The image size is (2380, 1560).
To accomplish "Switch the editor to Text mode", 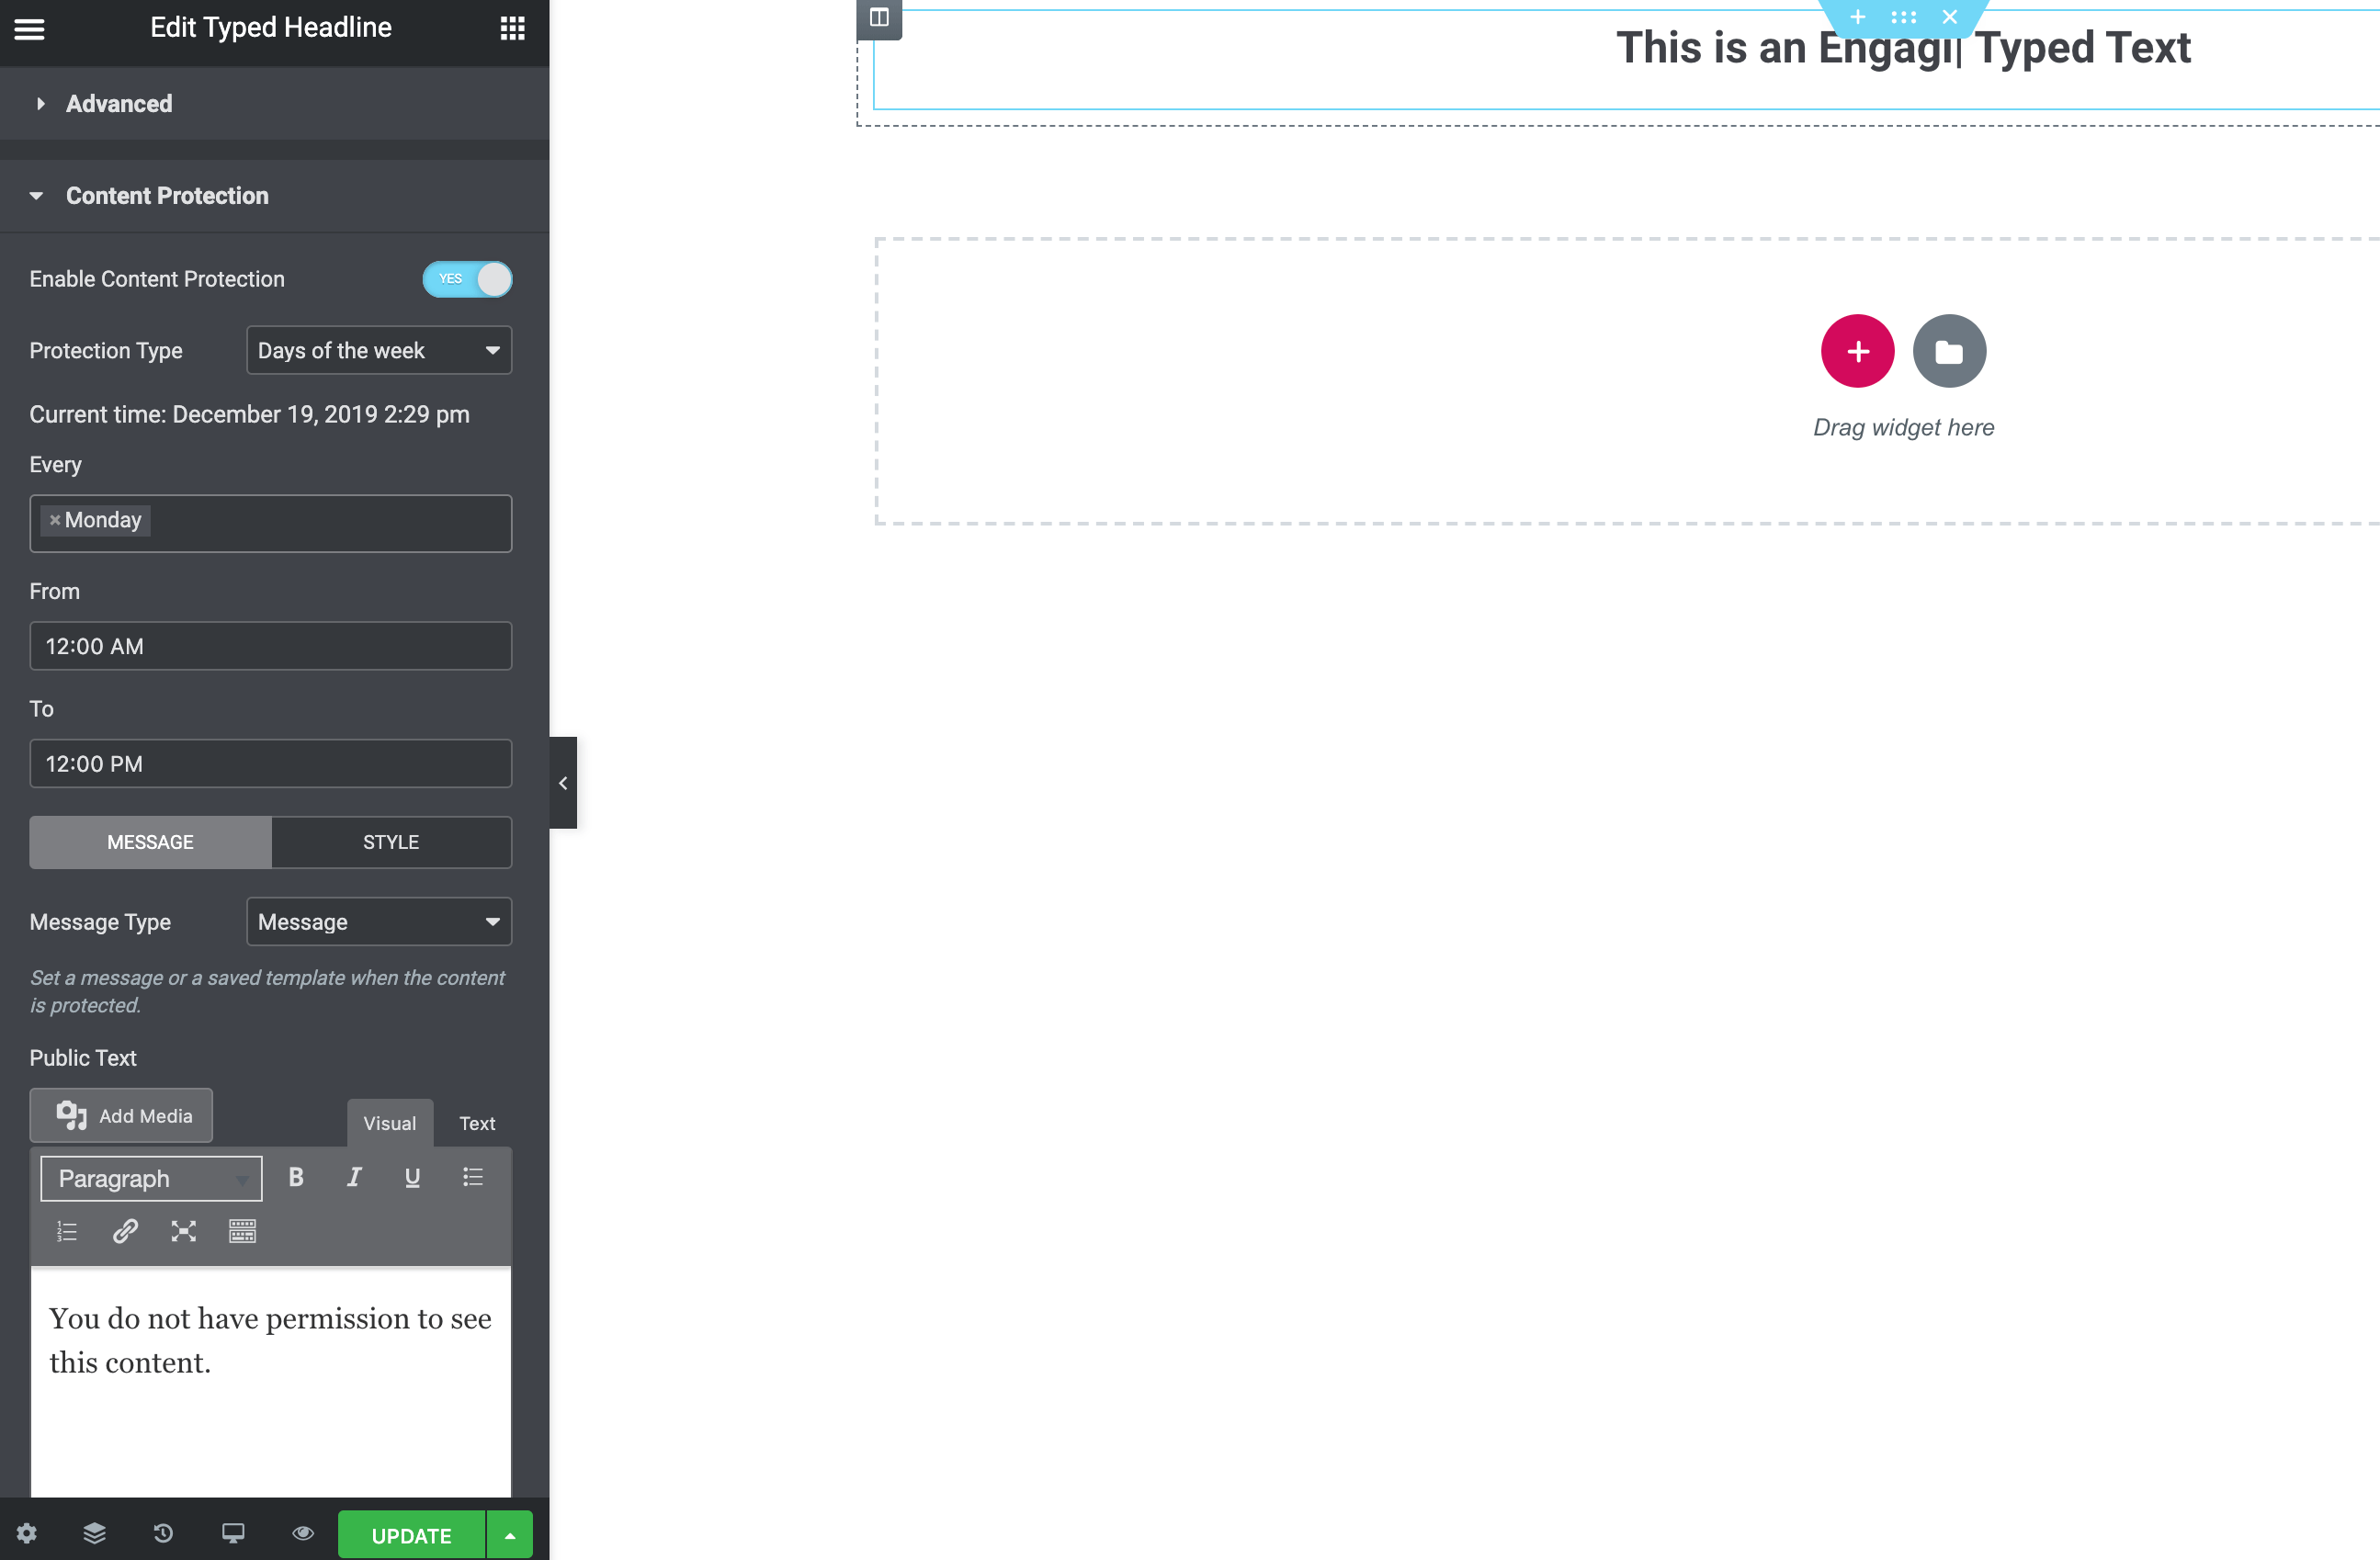I will click(476, 1122).
